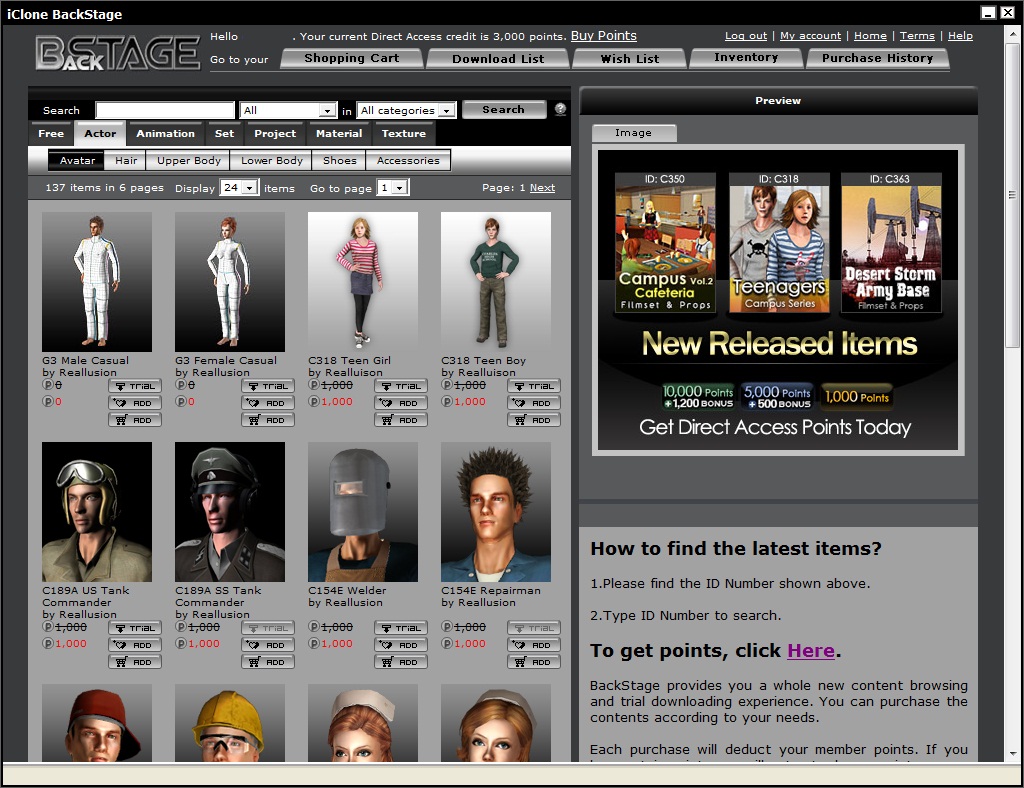Add C154E Repairman to wish list
Screen dimensions: 1024x788
[x=534, y=645]
